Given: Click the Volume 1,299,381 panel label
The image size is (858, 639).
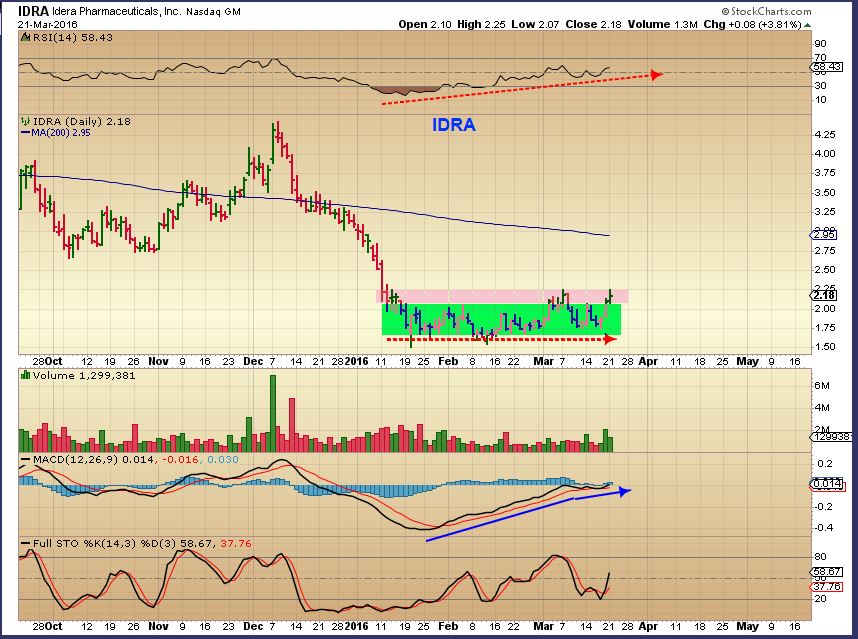Looking at the screenshot, I should [x=84, y=375].
